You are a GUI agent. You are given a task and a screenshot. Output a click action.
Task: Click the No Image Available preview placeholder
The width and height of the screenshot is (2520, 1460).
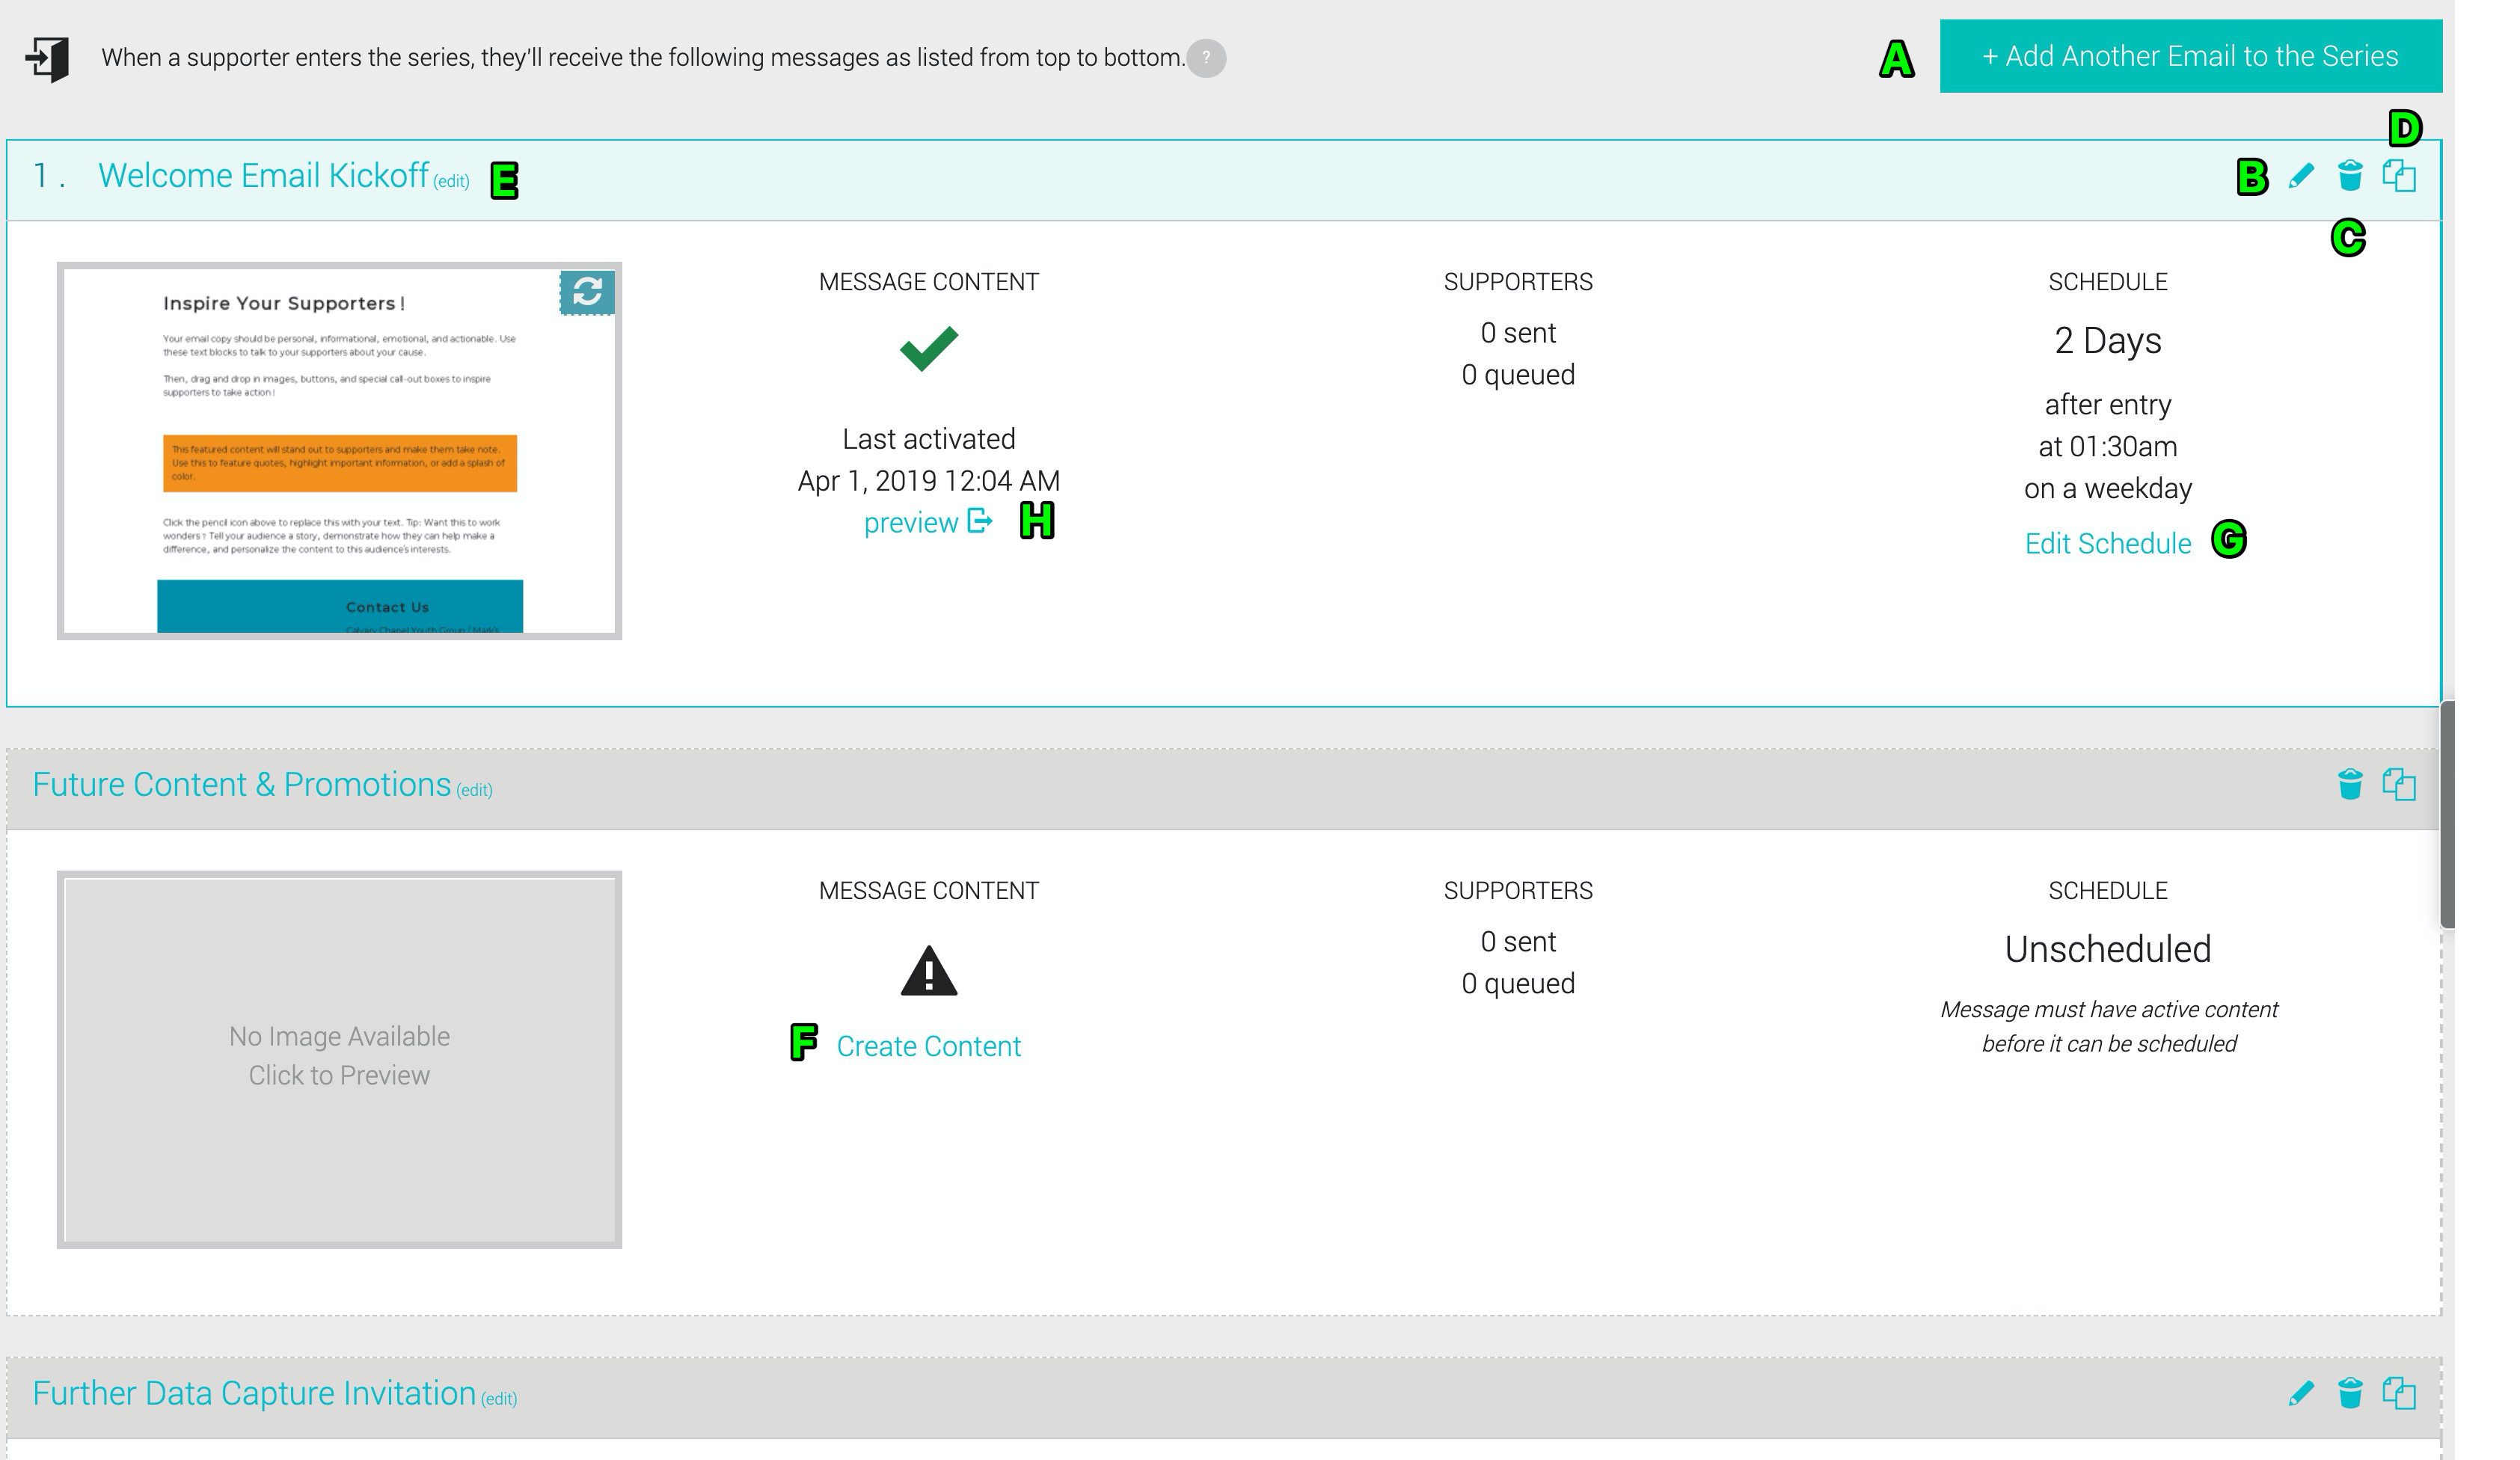click(x=339, y=1059)
